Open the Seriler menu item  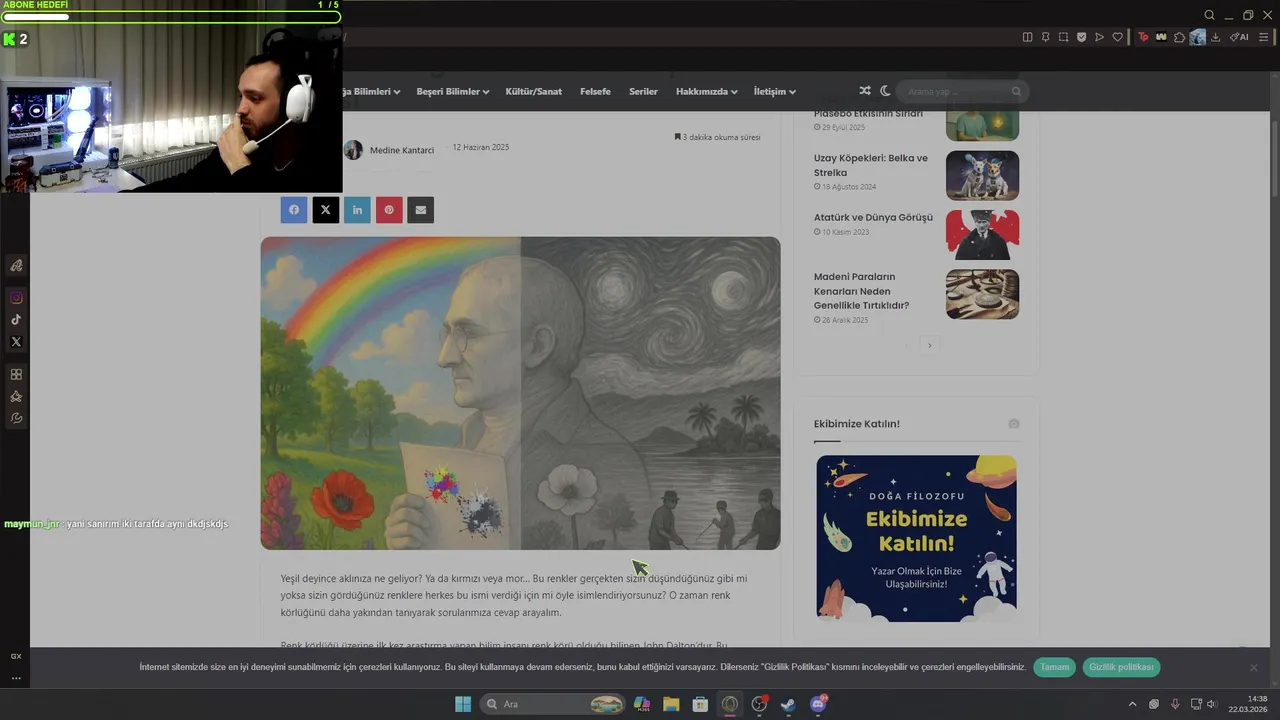tap(643, 91)
